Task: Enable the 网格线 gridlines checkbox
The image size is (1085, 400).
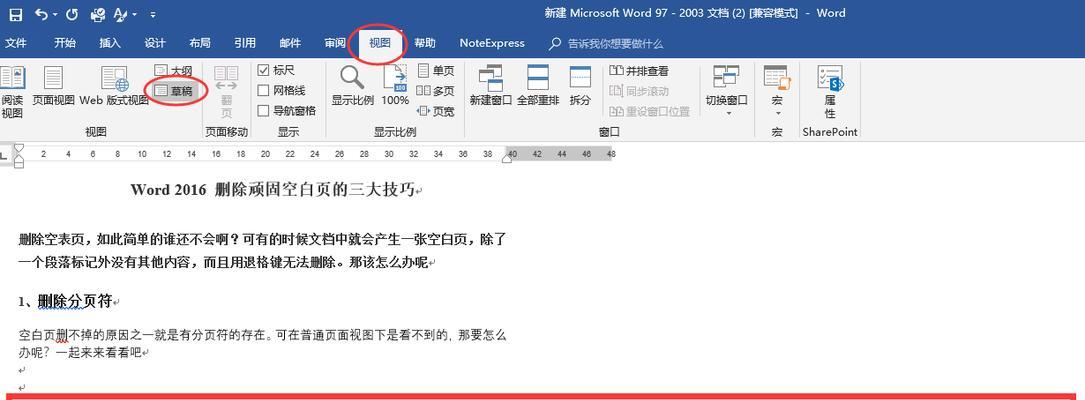Action: 282,91
